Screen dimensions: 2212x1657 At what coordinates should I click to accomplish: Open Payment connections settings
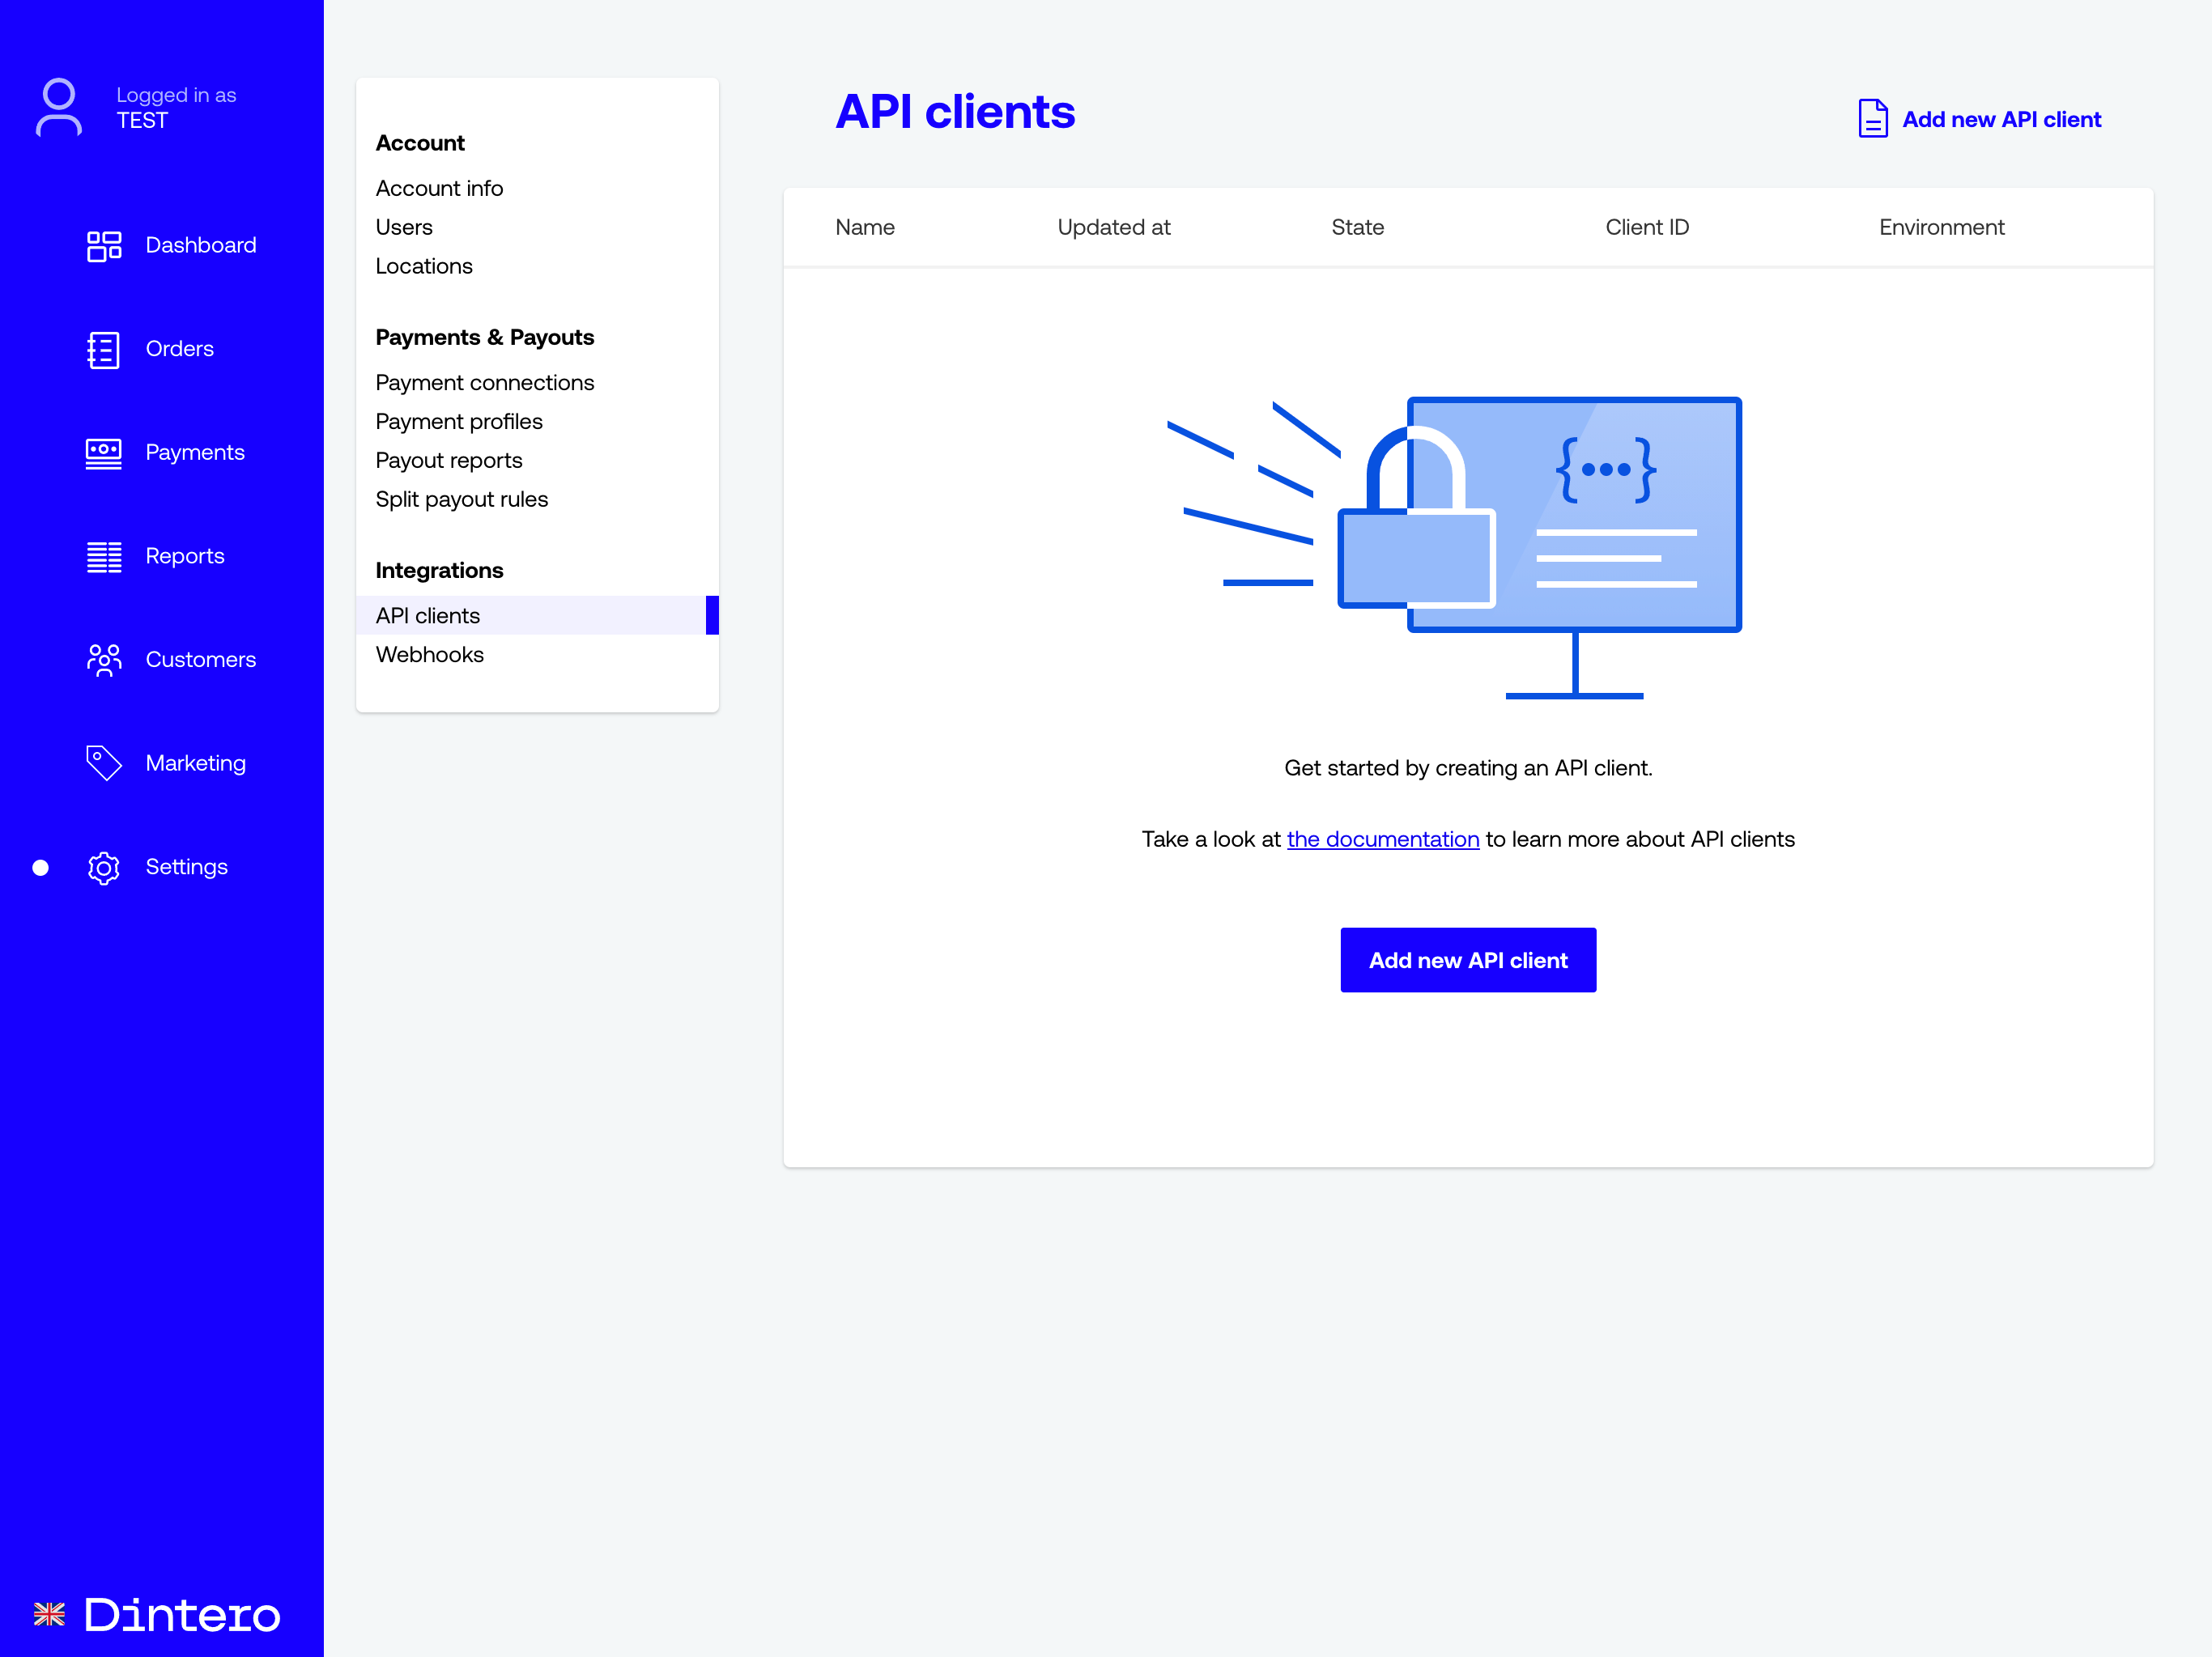click(484, 381)
